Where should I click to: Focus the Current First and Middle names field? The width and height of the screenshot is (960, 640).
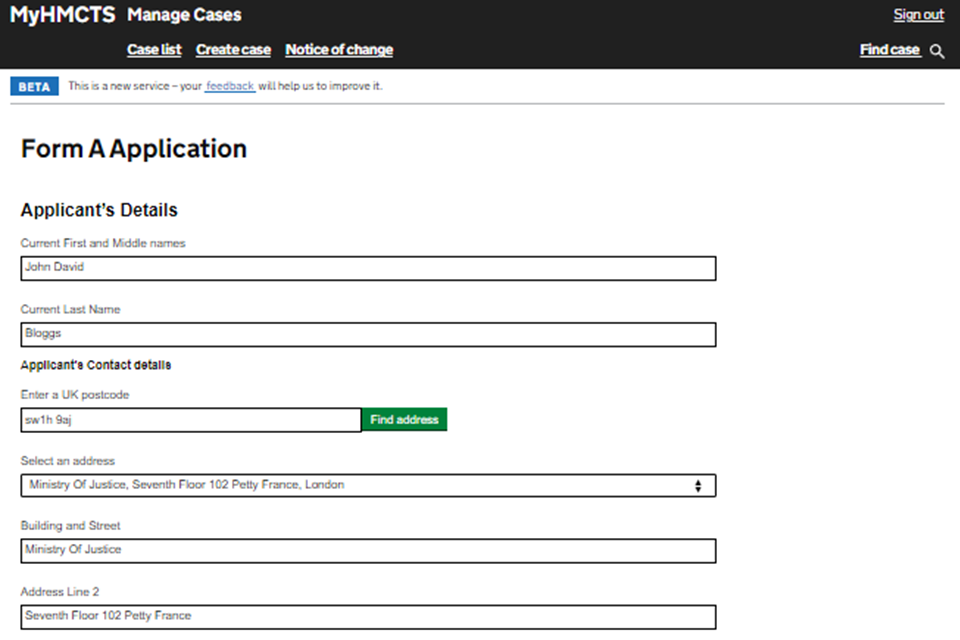pyautogui.click(x=368, y=268)
